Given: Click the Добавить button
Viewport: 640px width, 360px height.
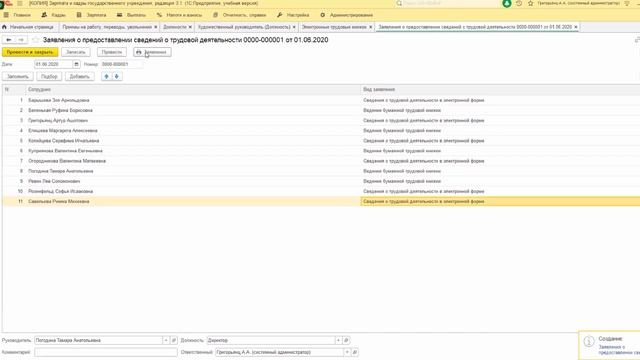Looking at the screenshot, I should pyautogui.click(x=80, y=76).
